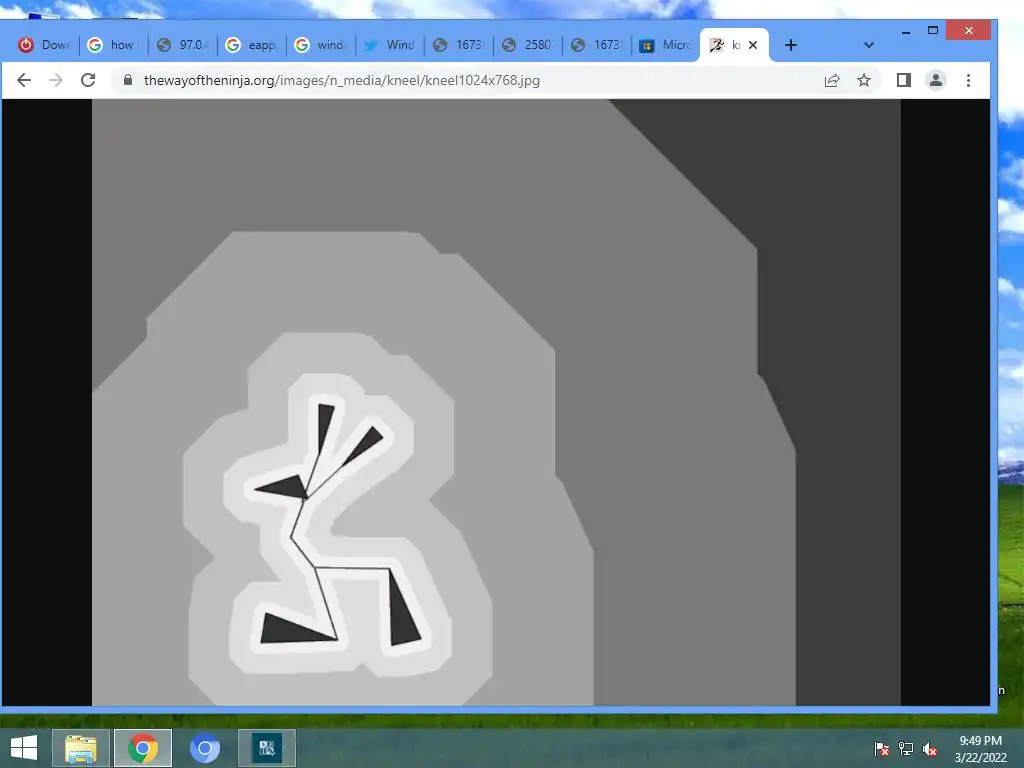Screen dimensions: 1024x768
Task: Open a new tab with the plus button
Action: click(791, 45)
